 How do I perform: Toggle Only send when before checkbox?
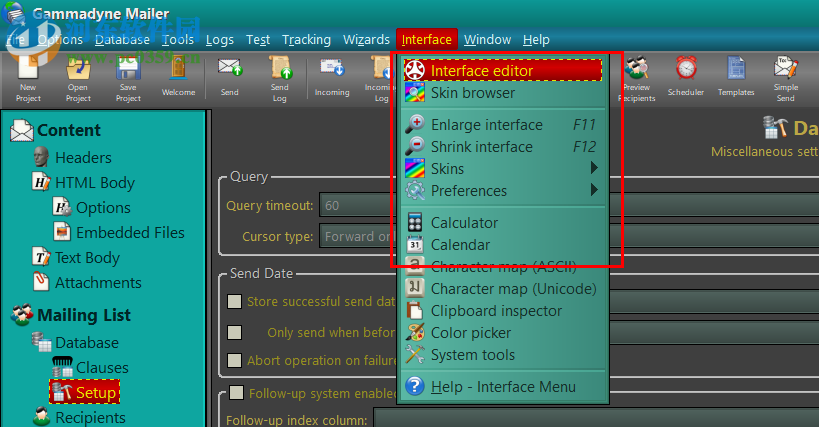pyautogui.click(x=235, y=333)
